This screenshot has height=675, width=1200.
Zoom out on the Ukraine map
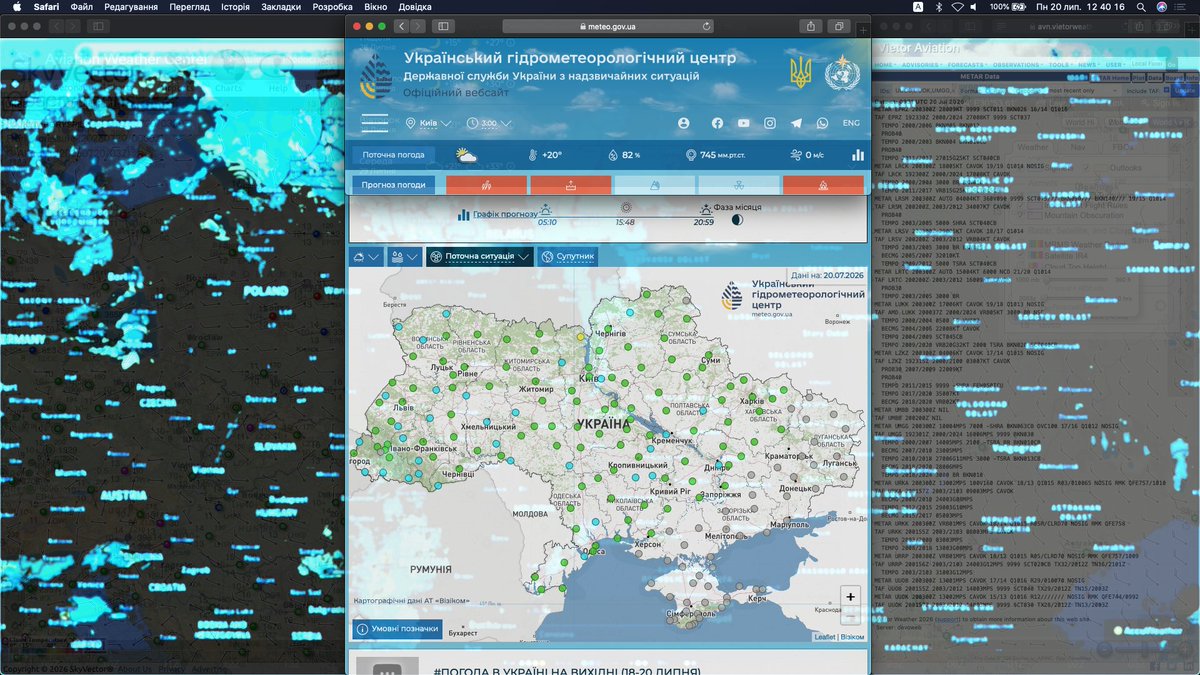point(850,615)
